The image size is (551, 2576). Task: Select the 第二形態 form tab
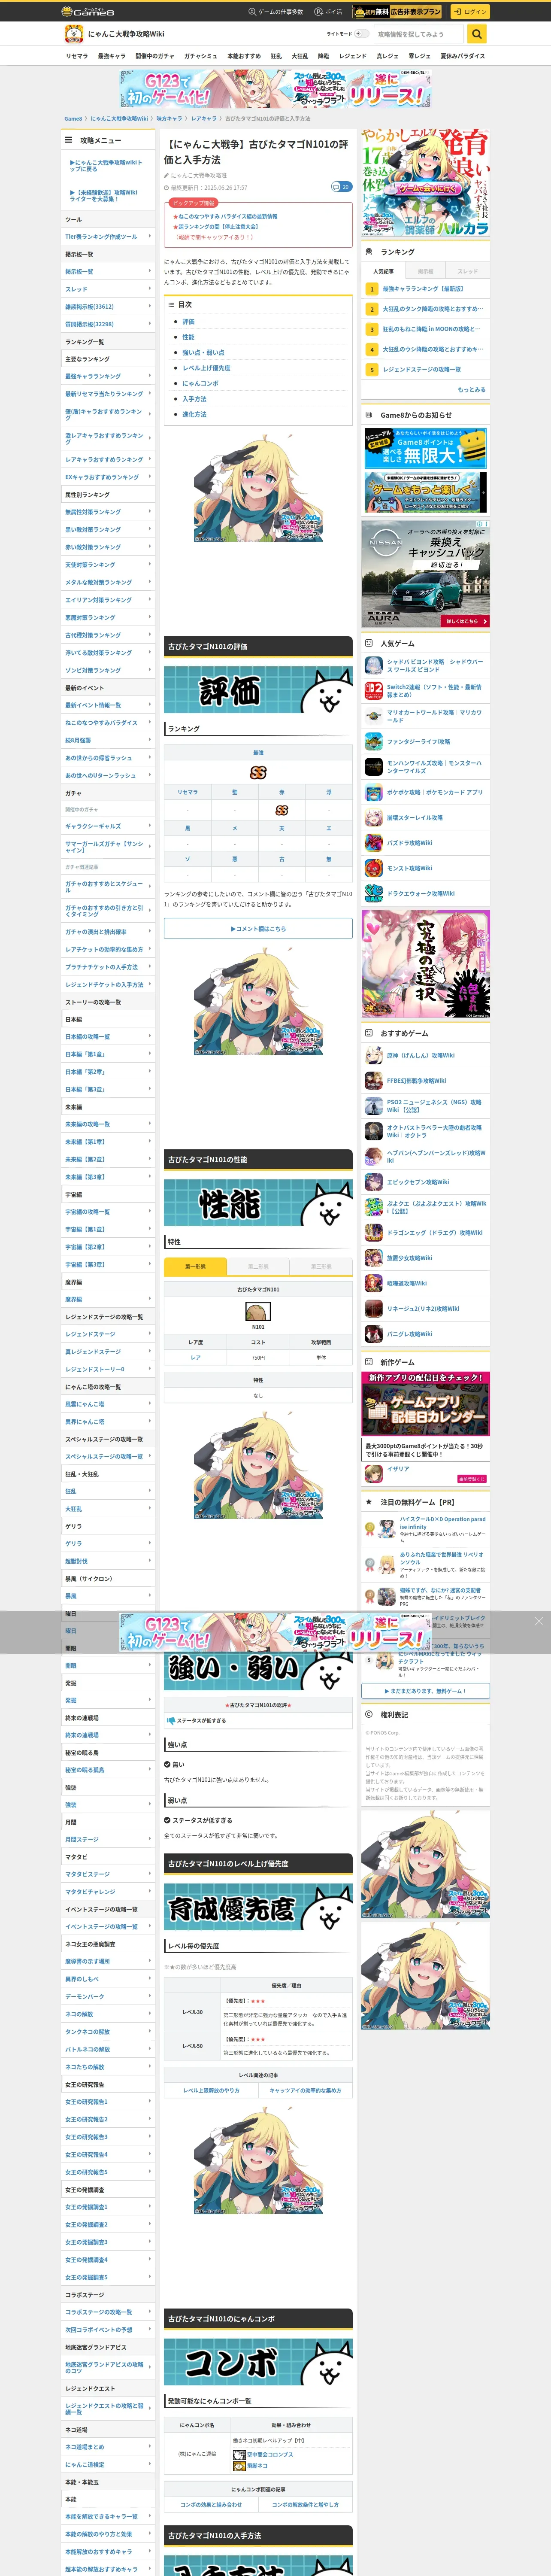tap(258, 1266)
